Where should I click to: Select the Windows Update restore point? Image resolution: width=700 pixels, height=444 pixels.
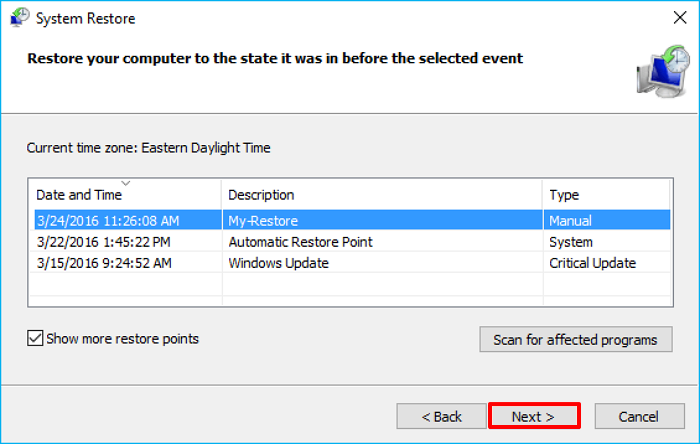click(278, 263)
